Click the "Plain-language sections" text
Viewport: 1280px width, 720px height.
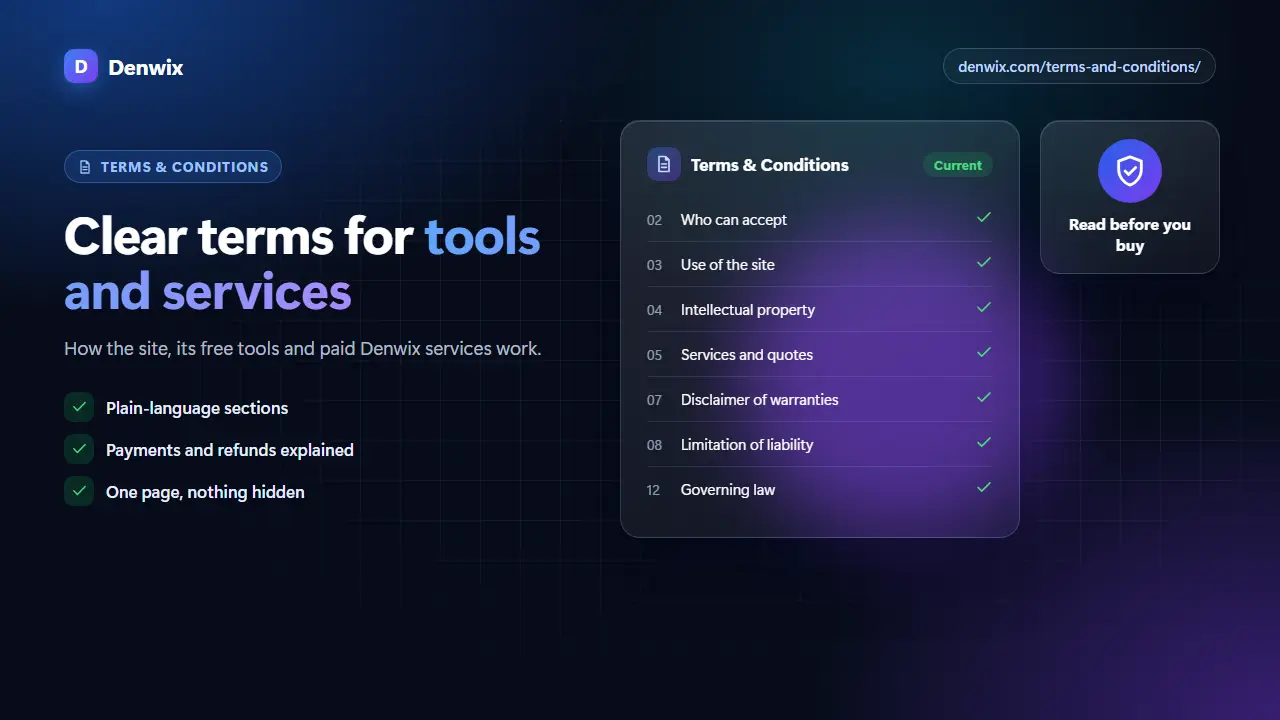point(197,408)
